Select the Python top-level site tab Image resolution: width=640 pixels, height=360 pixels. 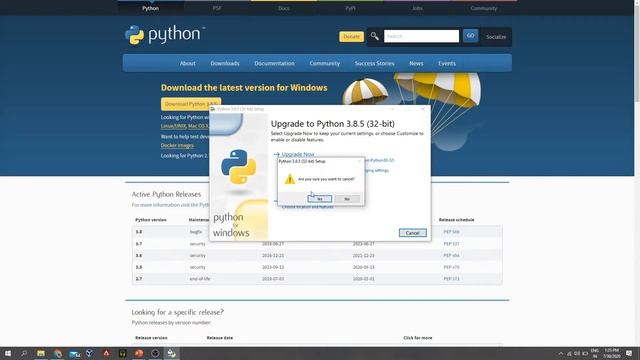coord(151,8)
